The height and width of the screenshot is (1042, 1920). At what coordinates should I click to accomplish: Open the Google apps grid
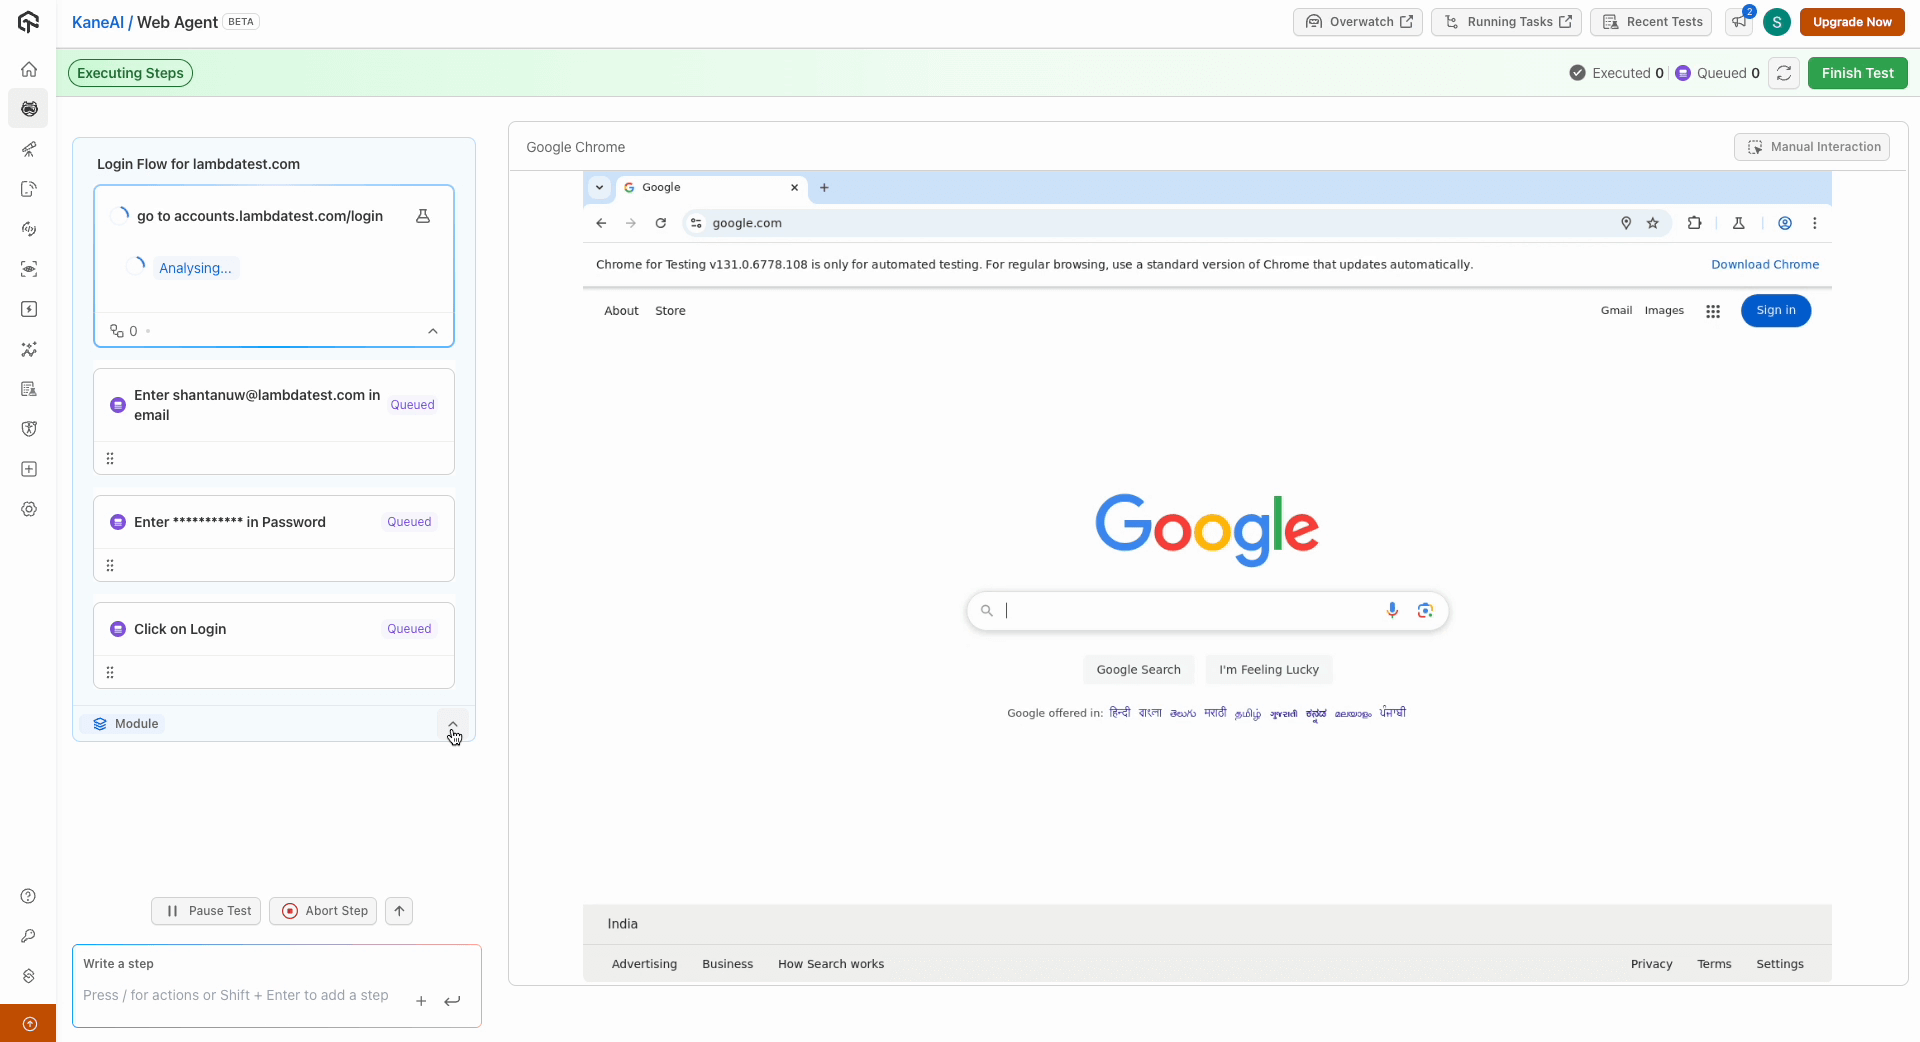click(x=1713, y=311)
